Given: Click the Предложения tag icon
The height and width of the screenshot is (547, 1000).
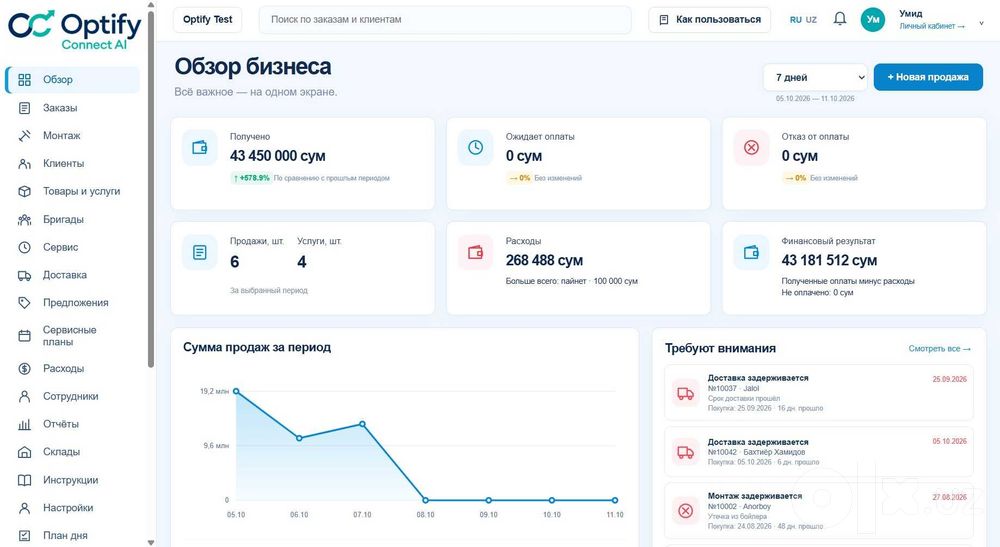Looking at the screenshot, I should point(24,303).
